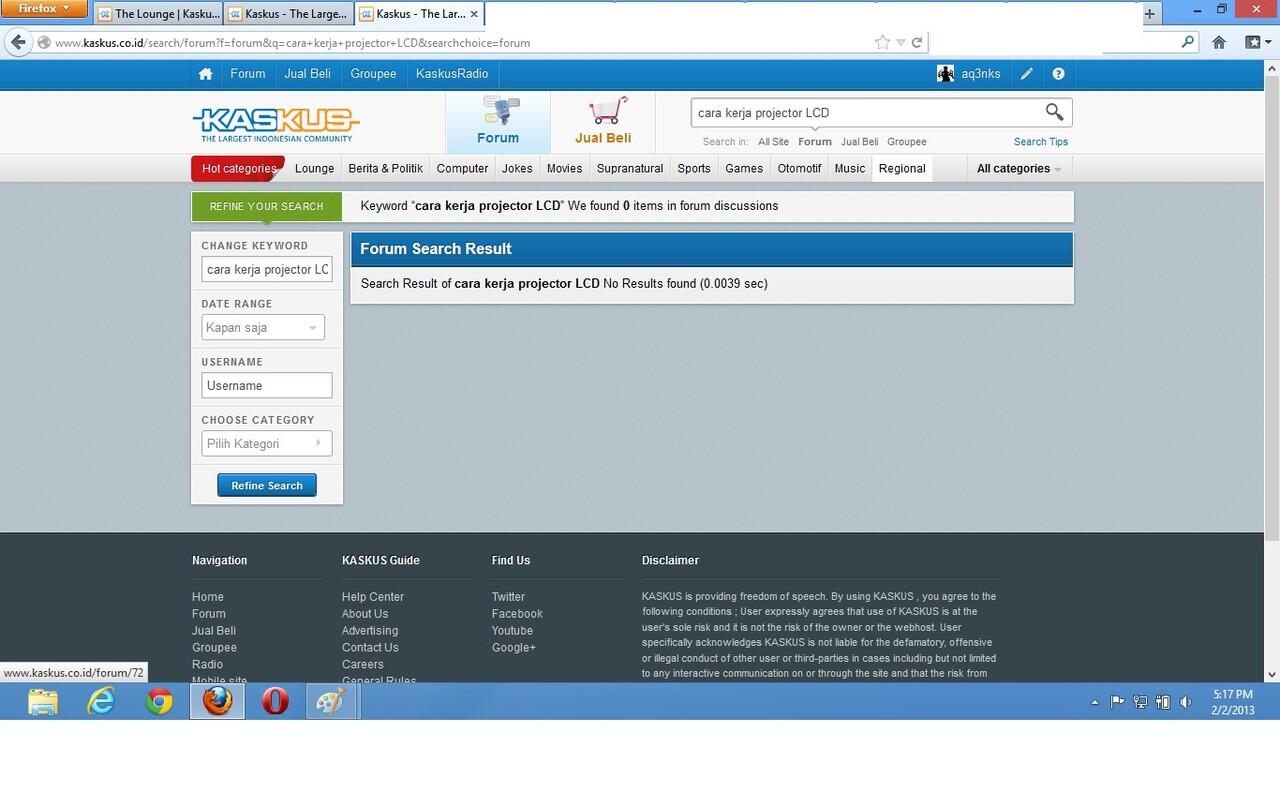This screenshot has height=808, width=1280.
Task: Open the 'Pilih Kategori' category dropdown
Action: click(267, 443)
